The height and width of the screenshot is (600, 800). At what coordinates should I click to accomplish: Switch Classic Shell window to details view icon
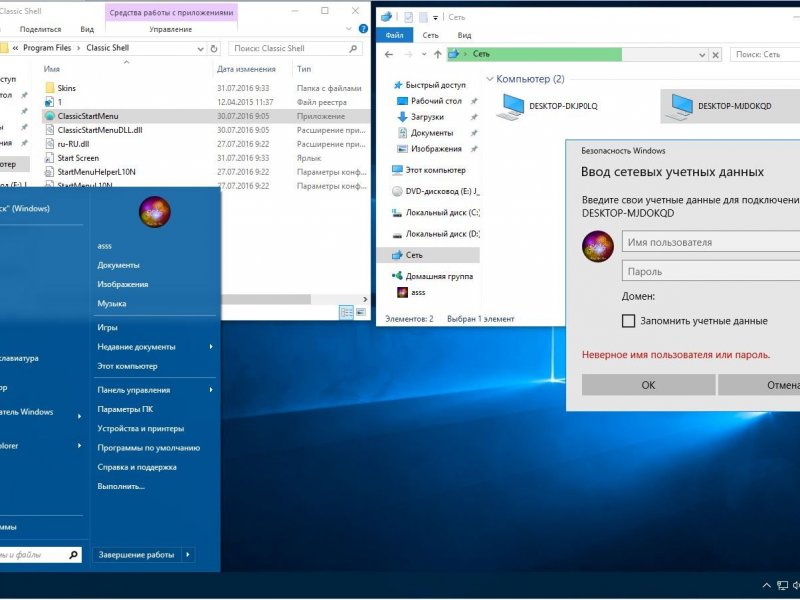[346, 312]
